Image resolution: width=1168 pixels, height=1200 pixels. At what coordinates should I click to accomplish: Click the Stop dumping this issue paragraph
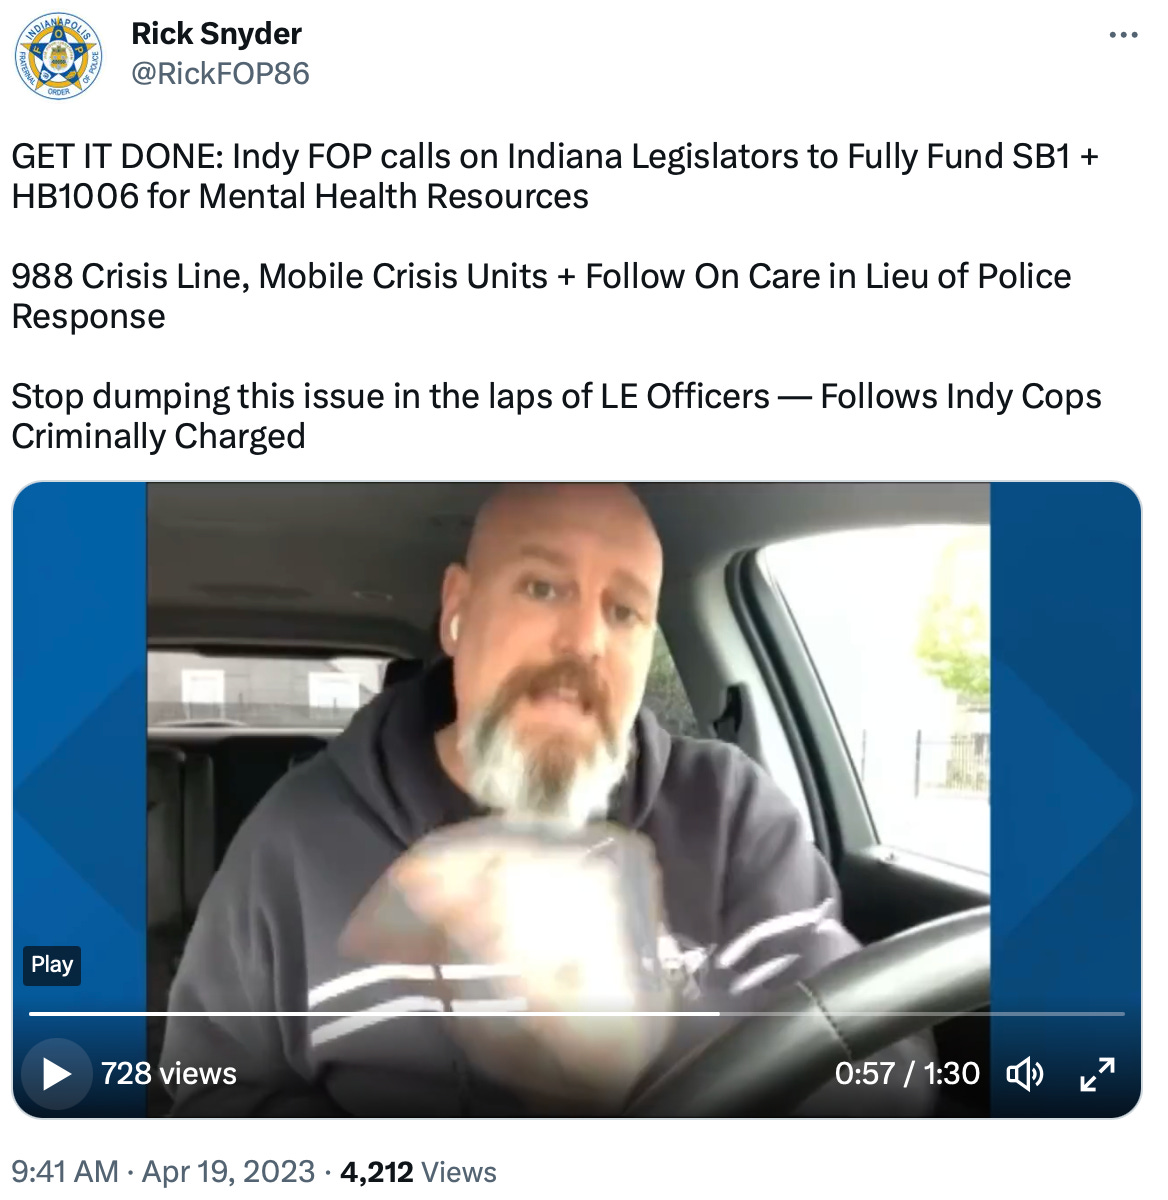[556, 416]
